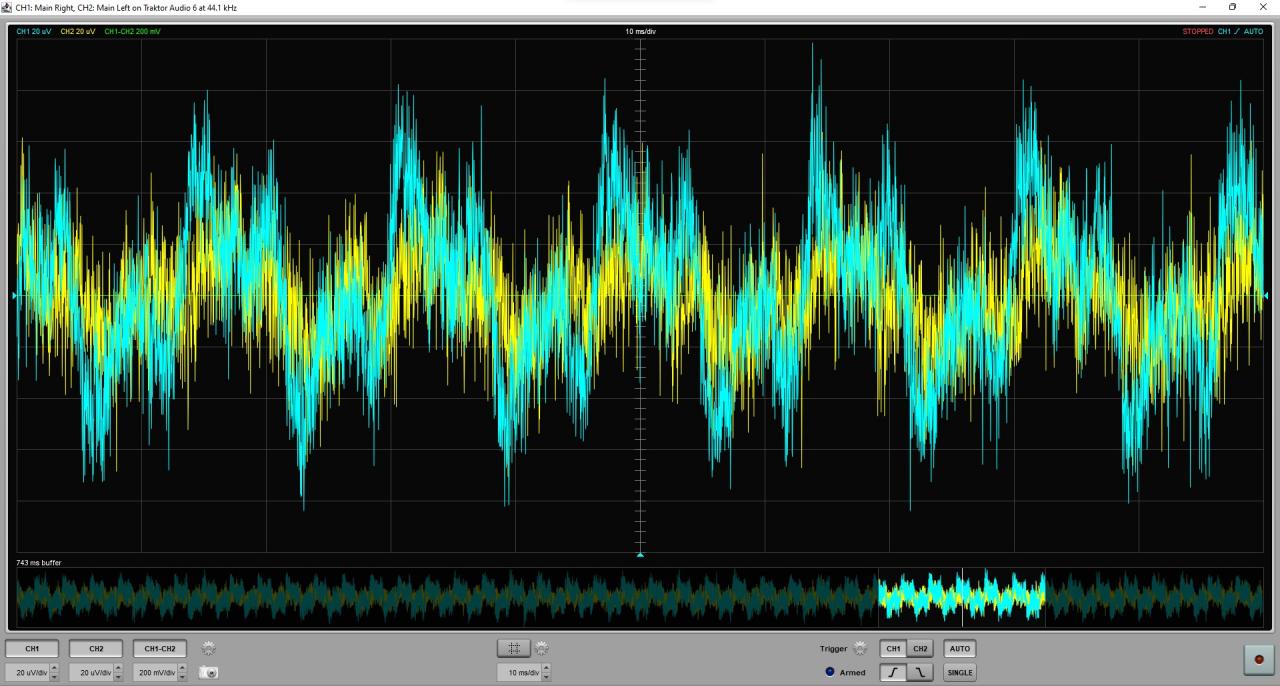This screenshot has width=1280, height=686.
Task: Start recording with the red record button
Action: tap(1258, 659)
